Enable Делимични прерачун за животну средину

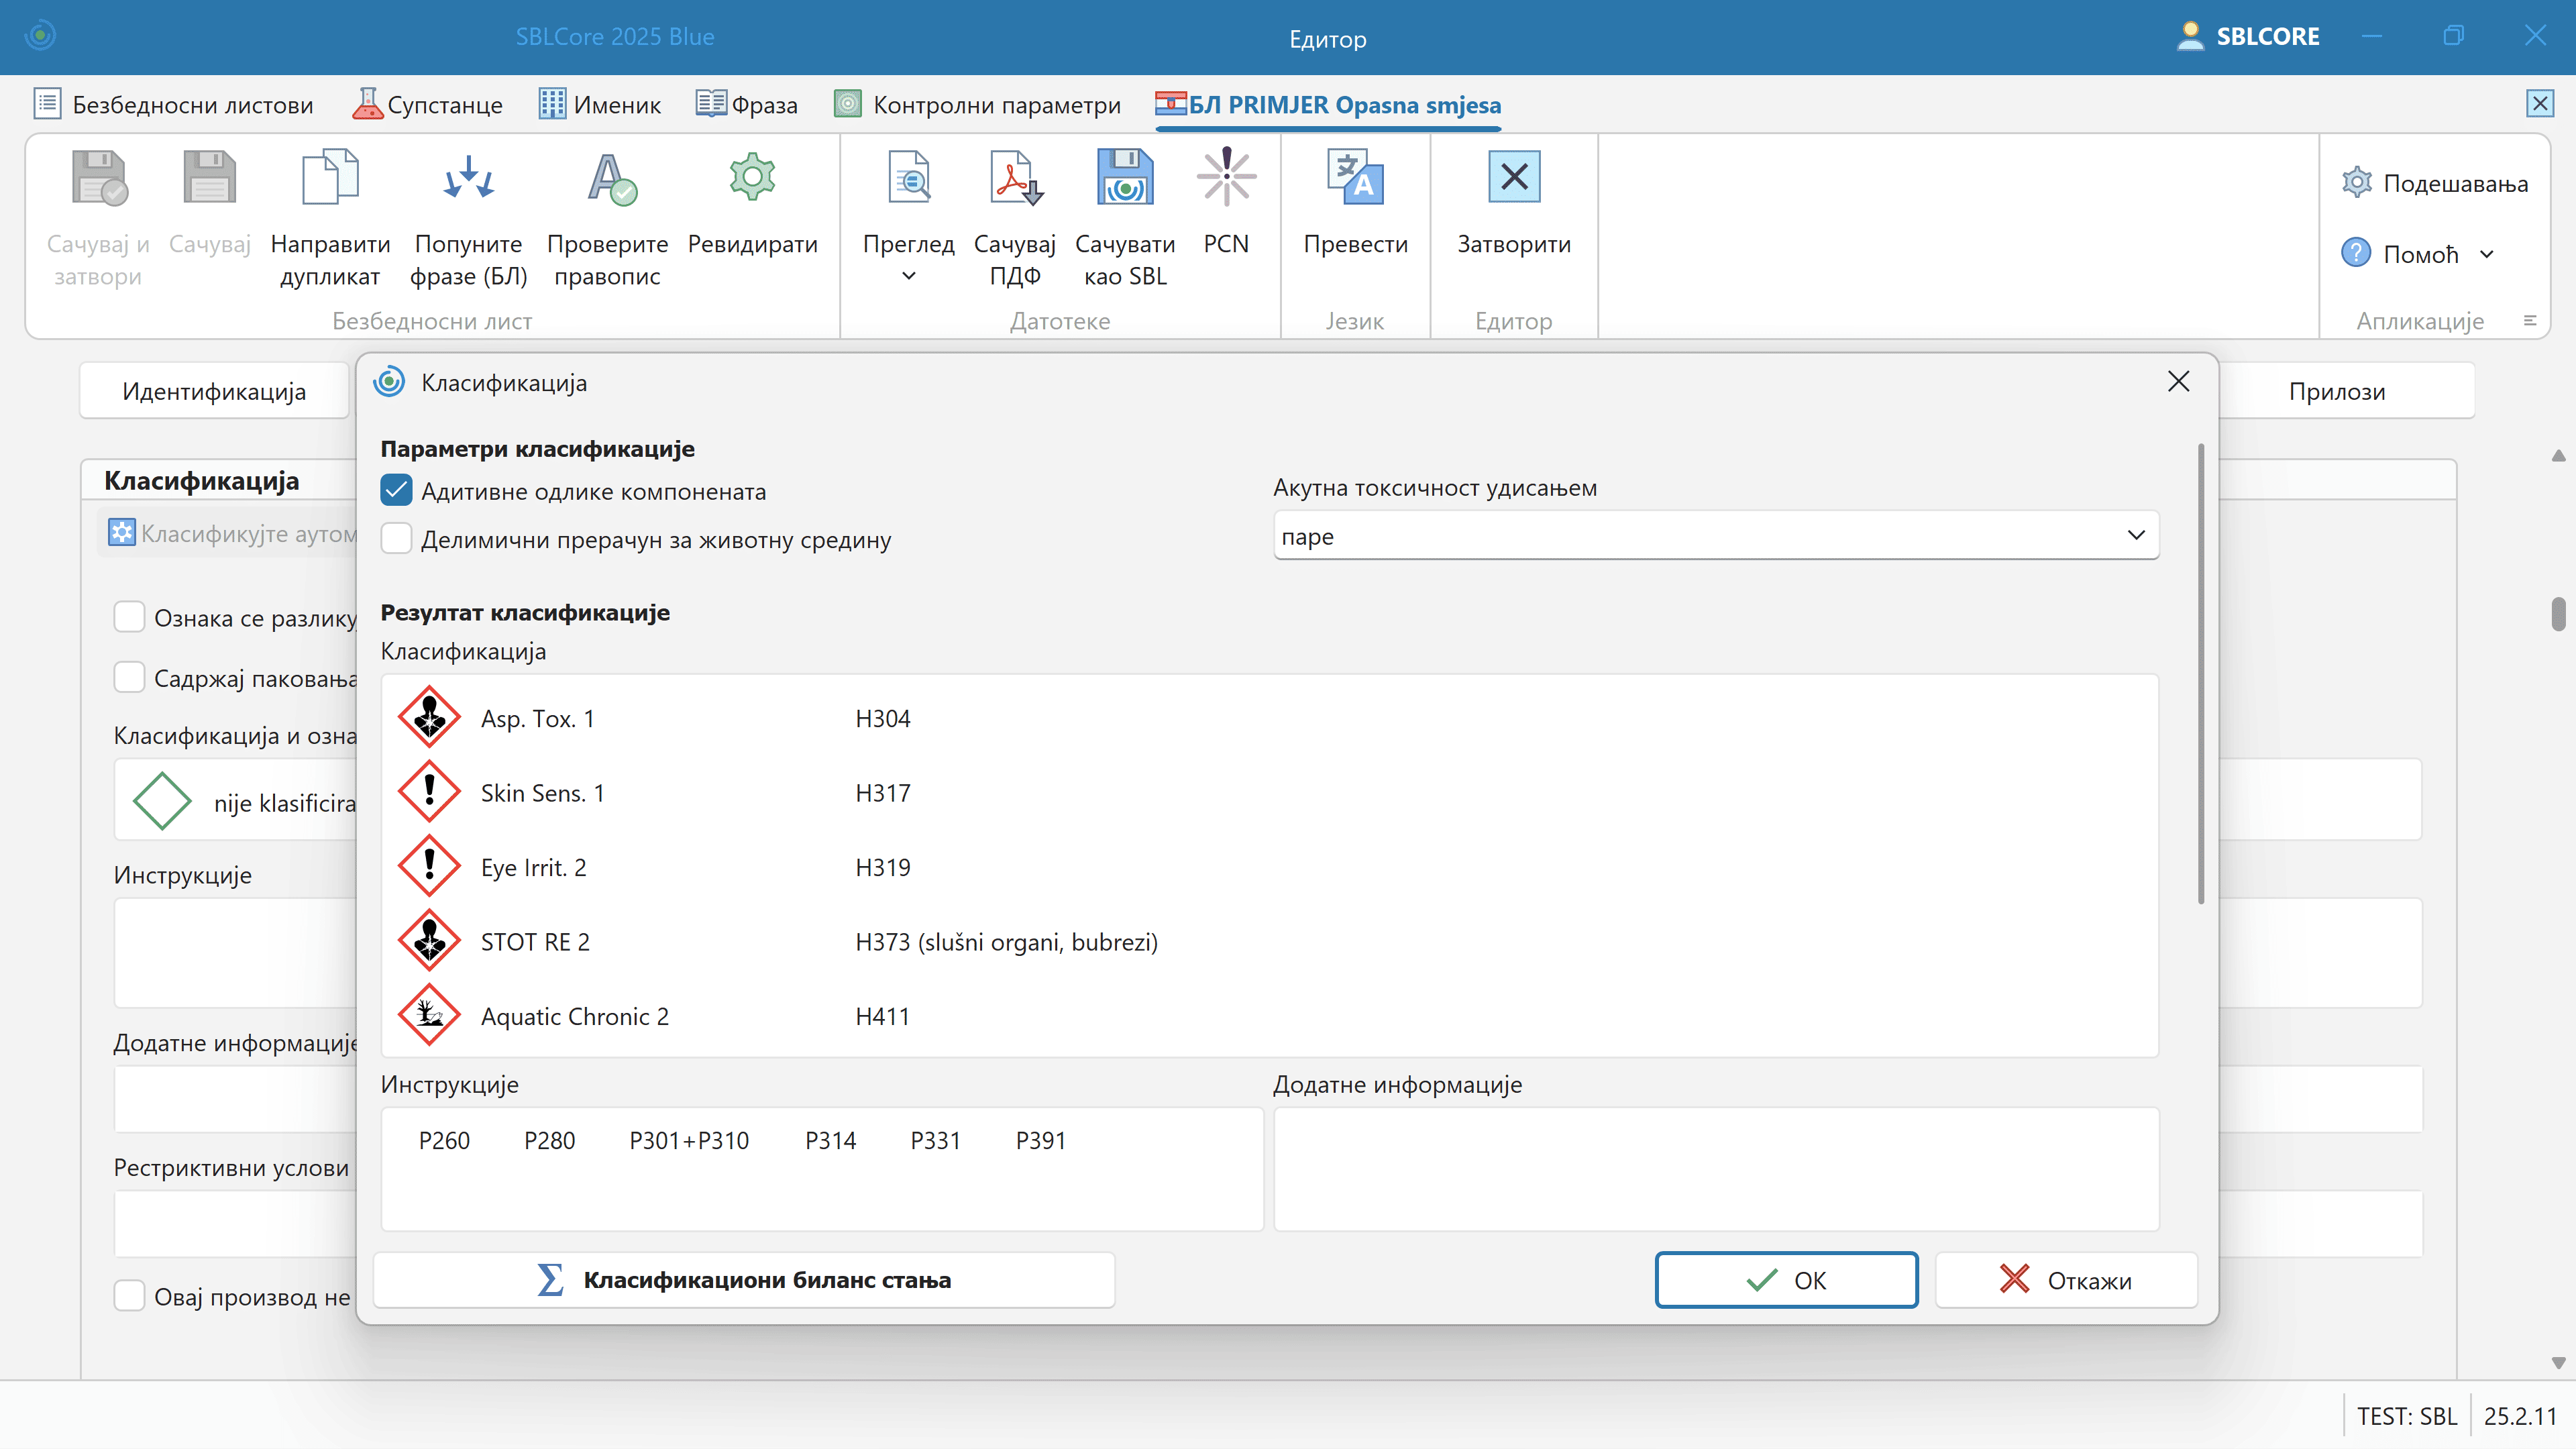pos(397,539)
